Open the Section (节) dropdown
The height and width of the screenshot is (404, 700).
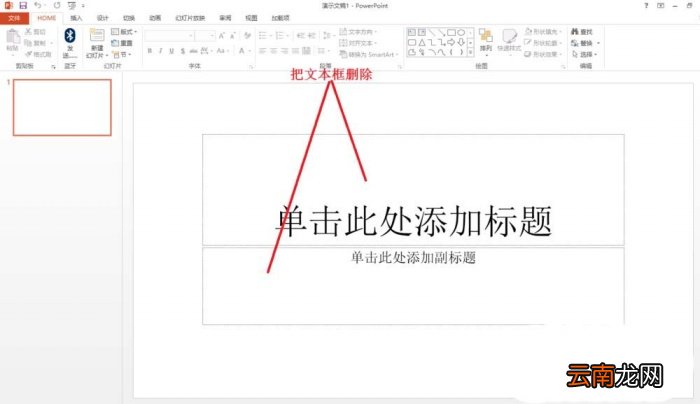point(122,54)
